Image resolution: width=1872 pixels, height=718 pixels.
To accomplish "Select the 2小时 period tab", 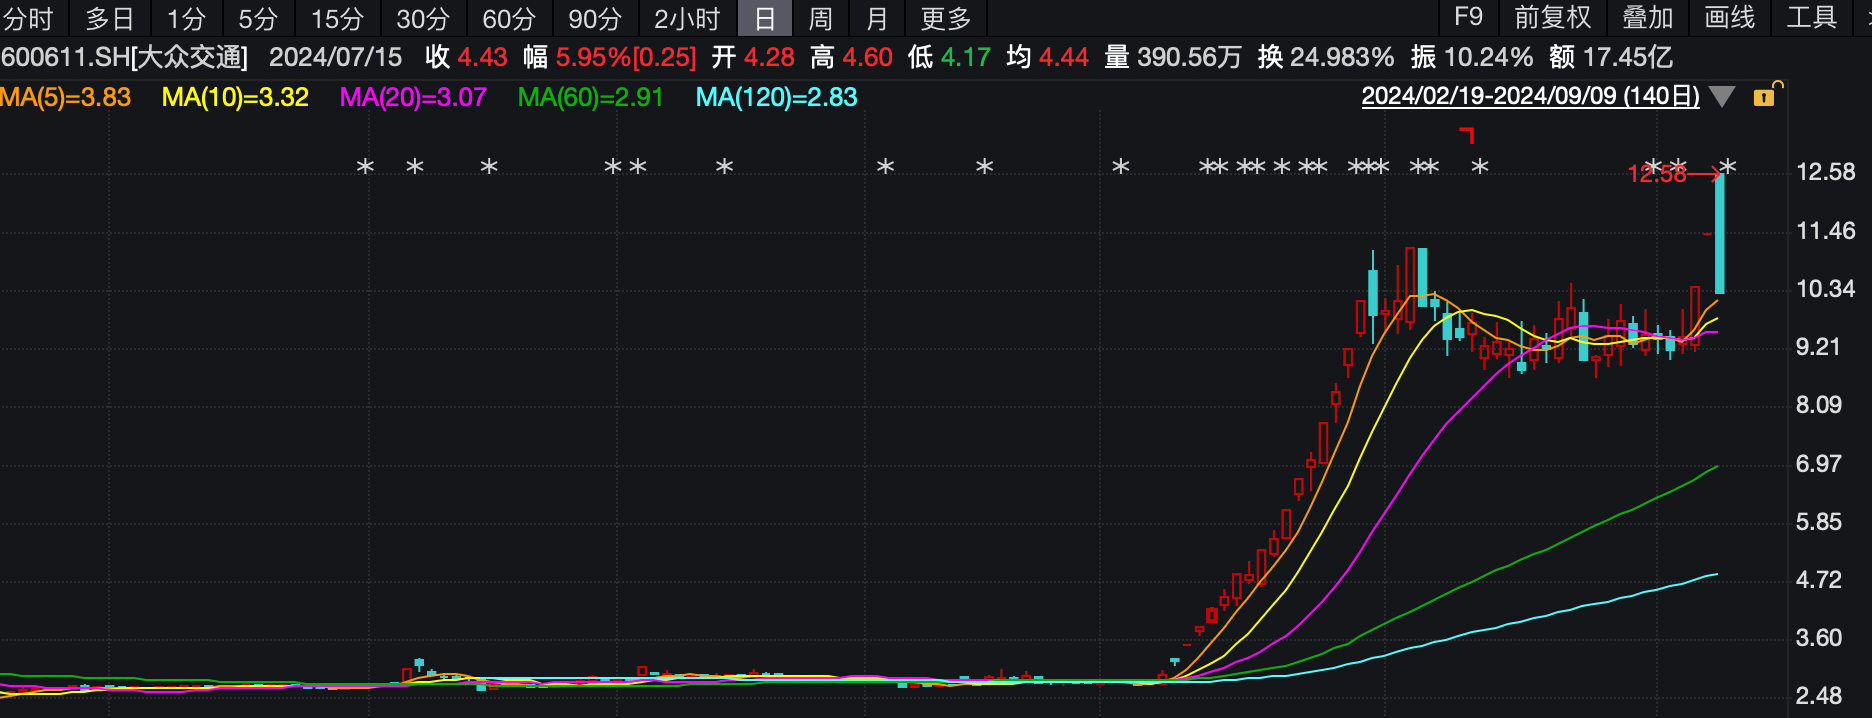I will [x=687, y=18].
